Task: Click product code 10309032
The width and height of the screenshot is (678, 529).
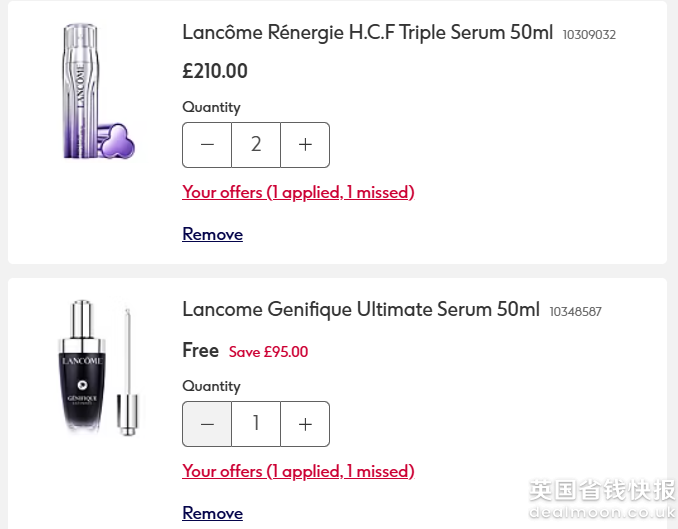Action: click(589, 35)
